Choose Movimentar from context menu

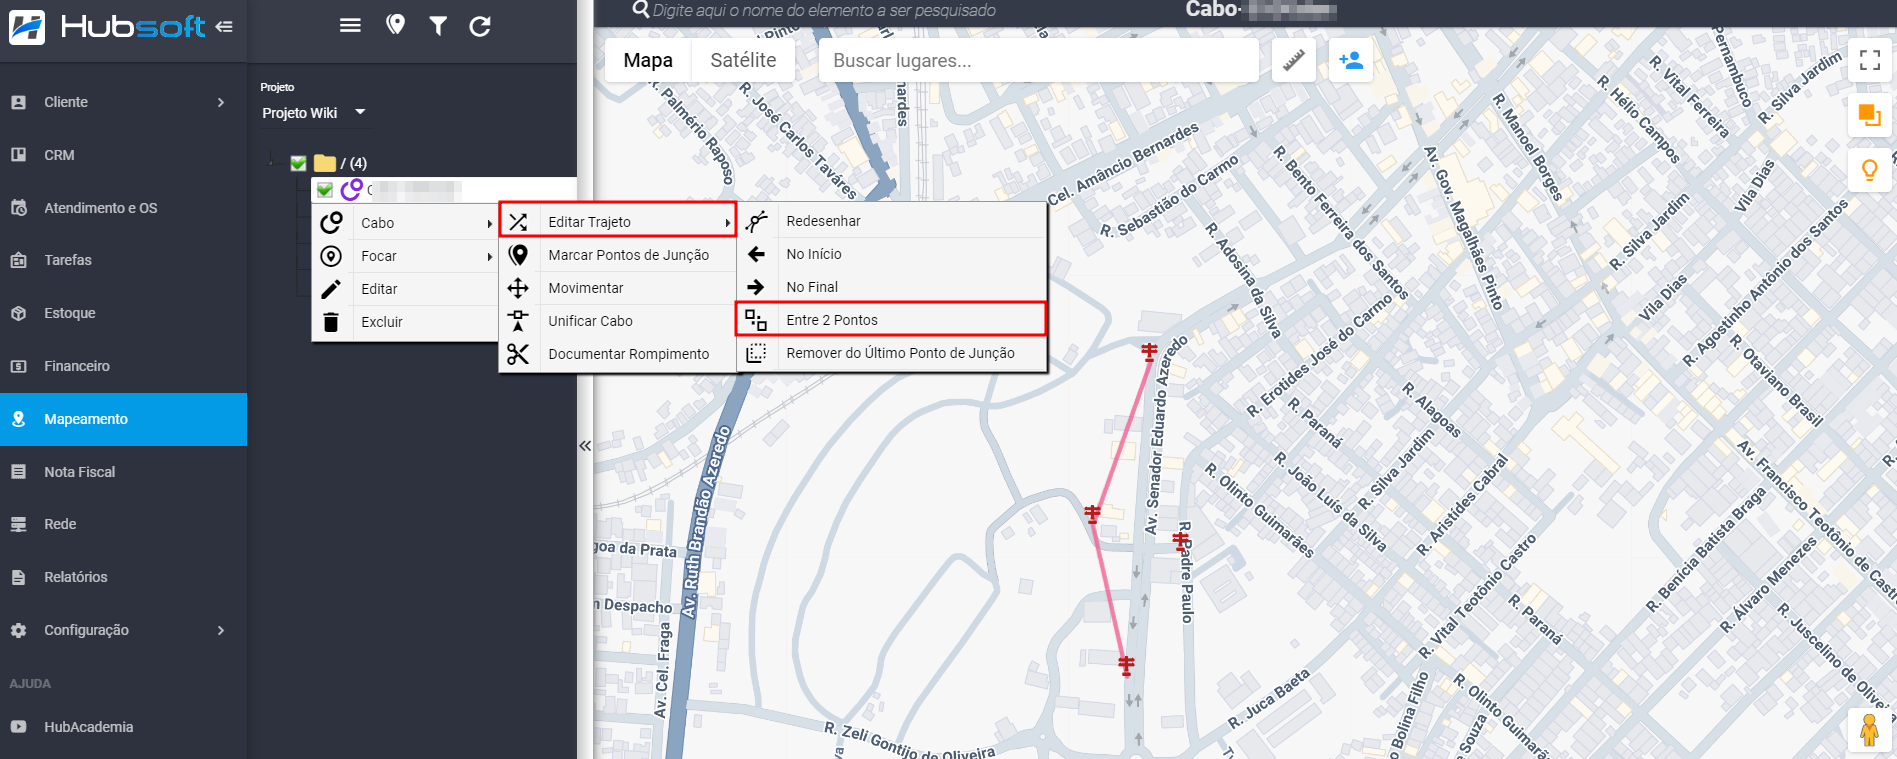pyautogui.click(x=618, y=288)
